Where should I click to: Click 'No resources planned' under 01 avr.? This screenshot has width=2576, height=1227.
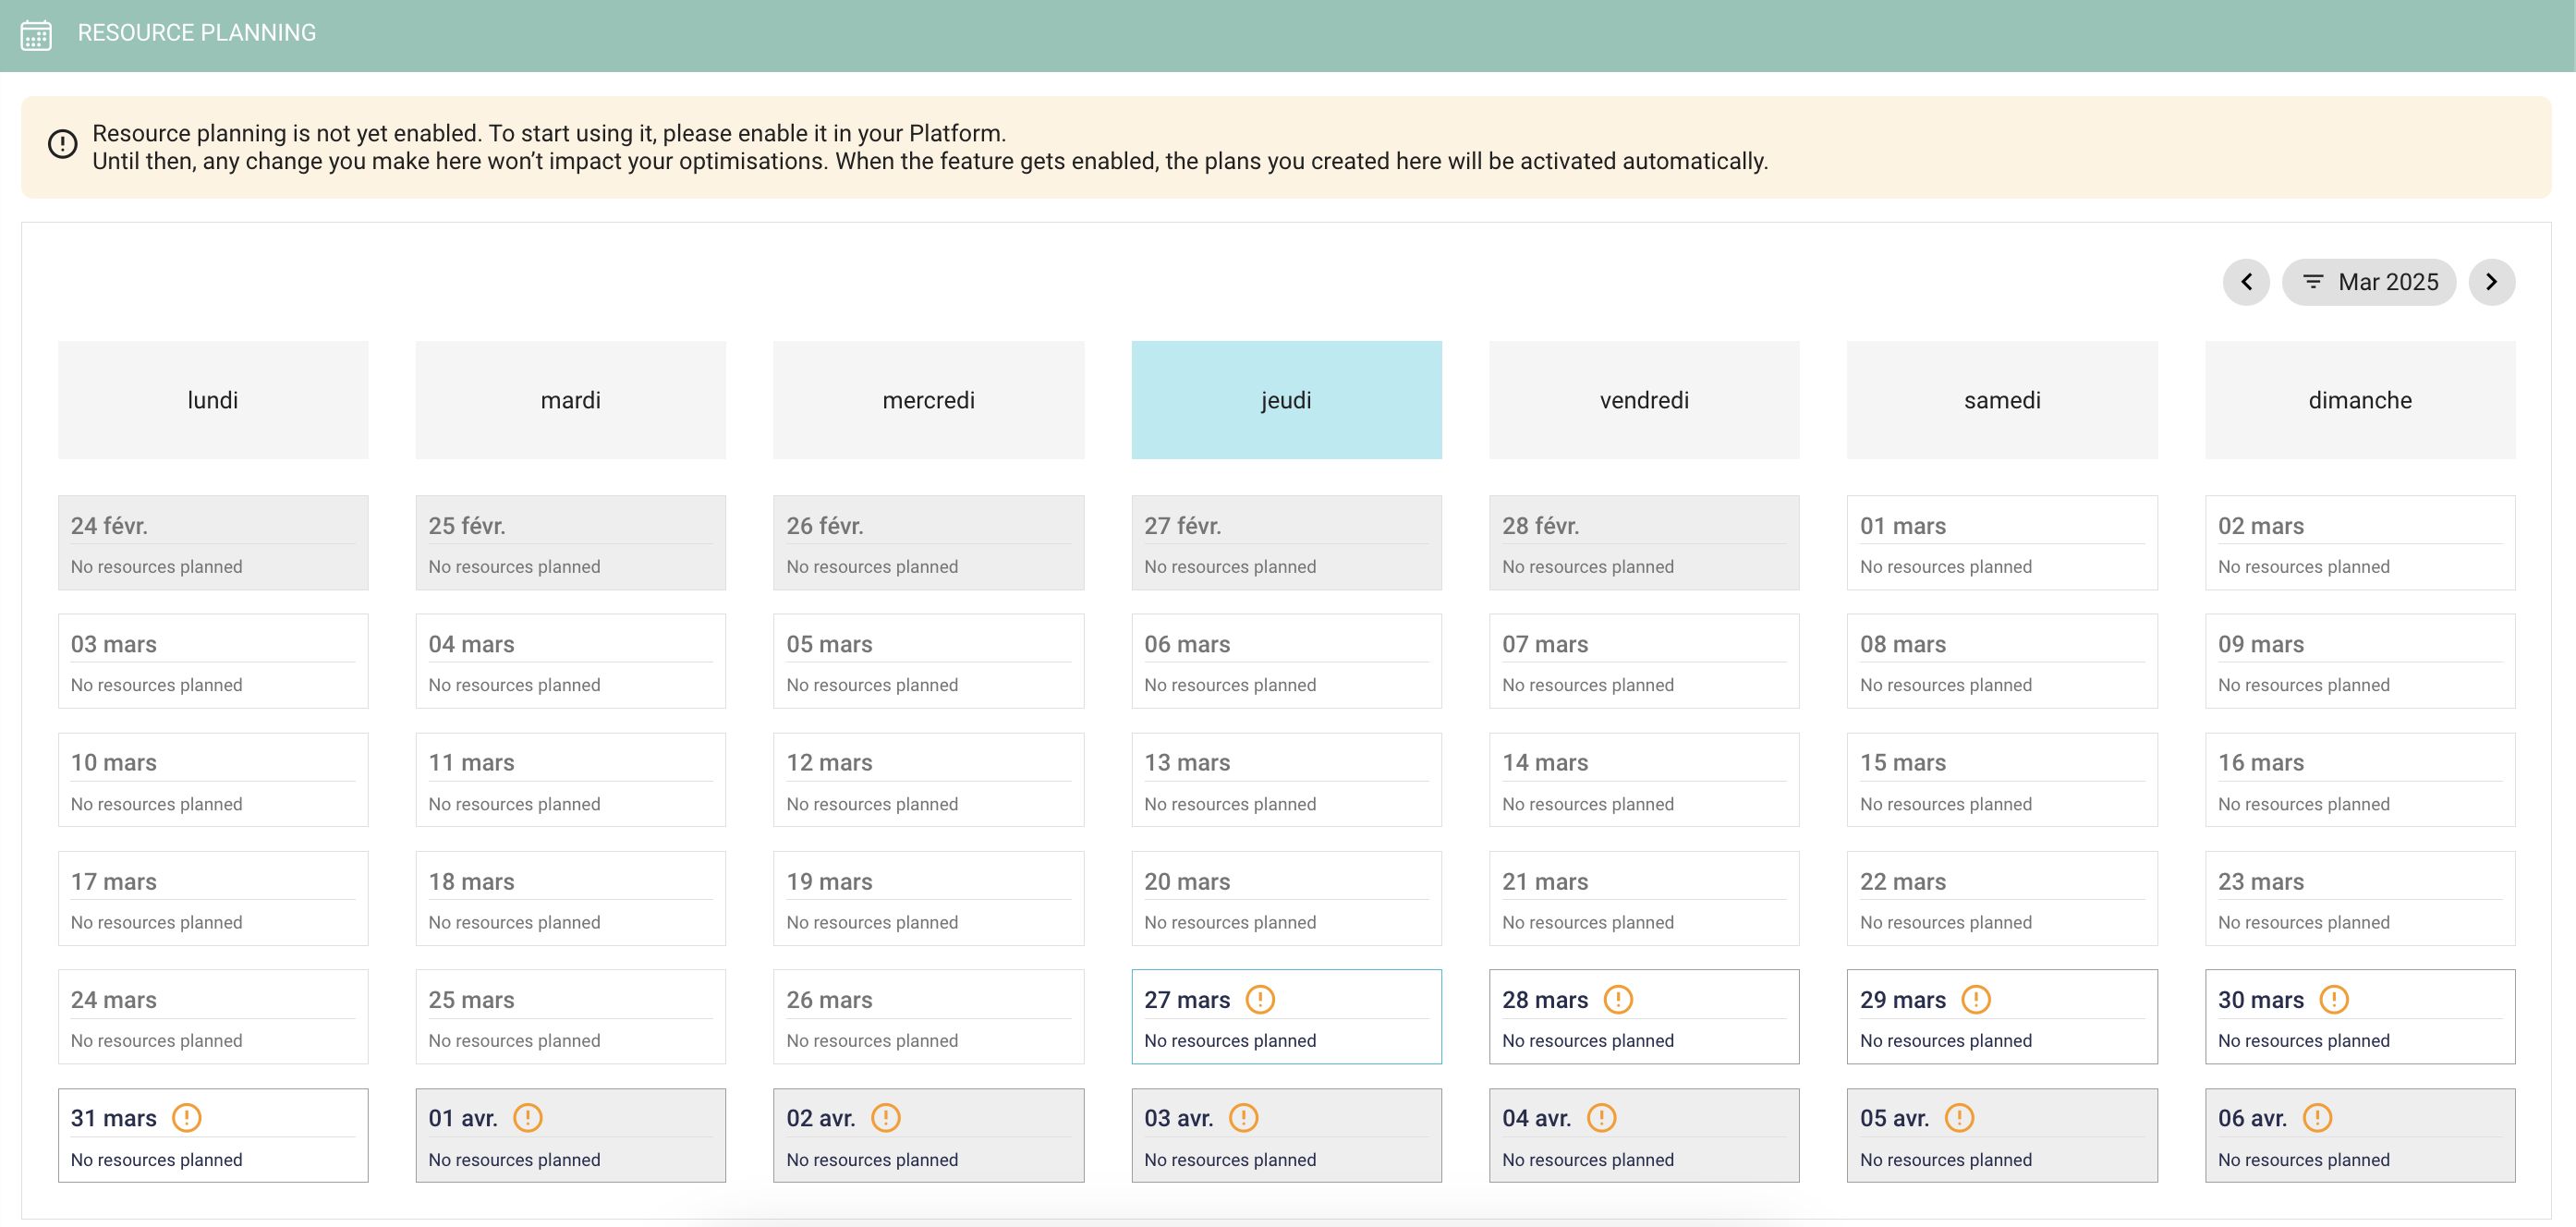tap(514, 1160)
